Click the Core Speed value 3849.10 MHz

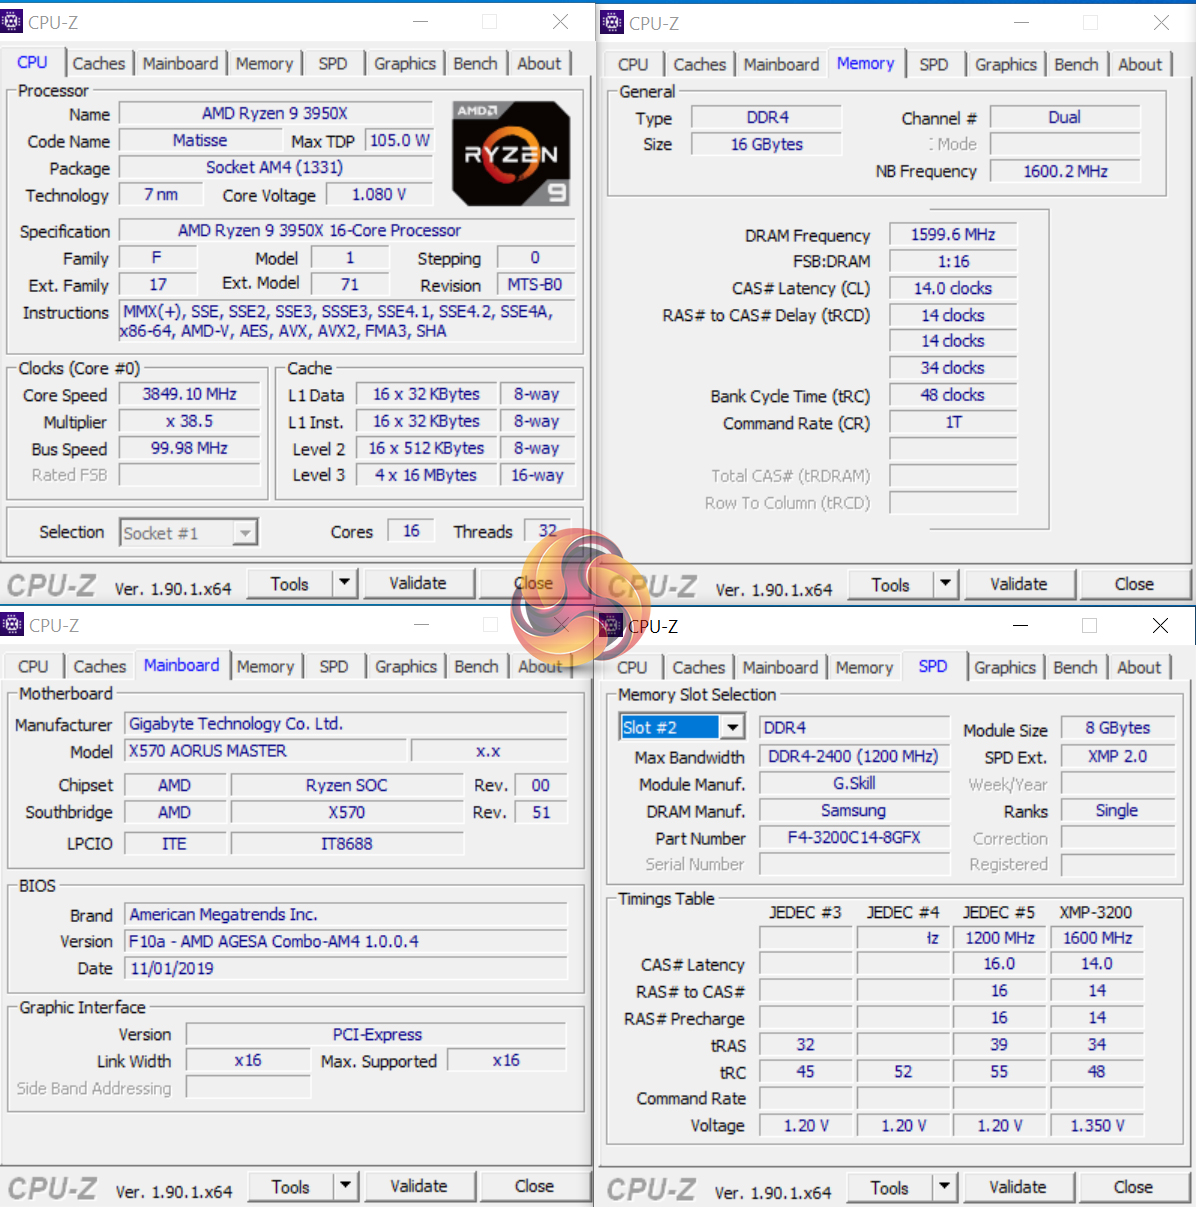pos(189,394)
